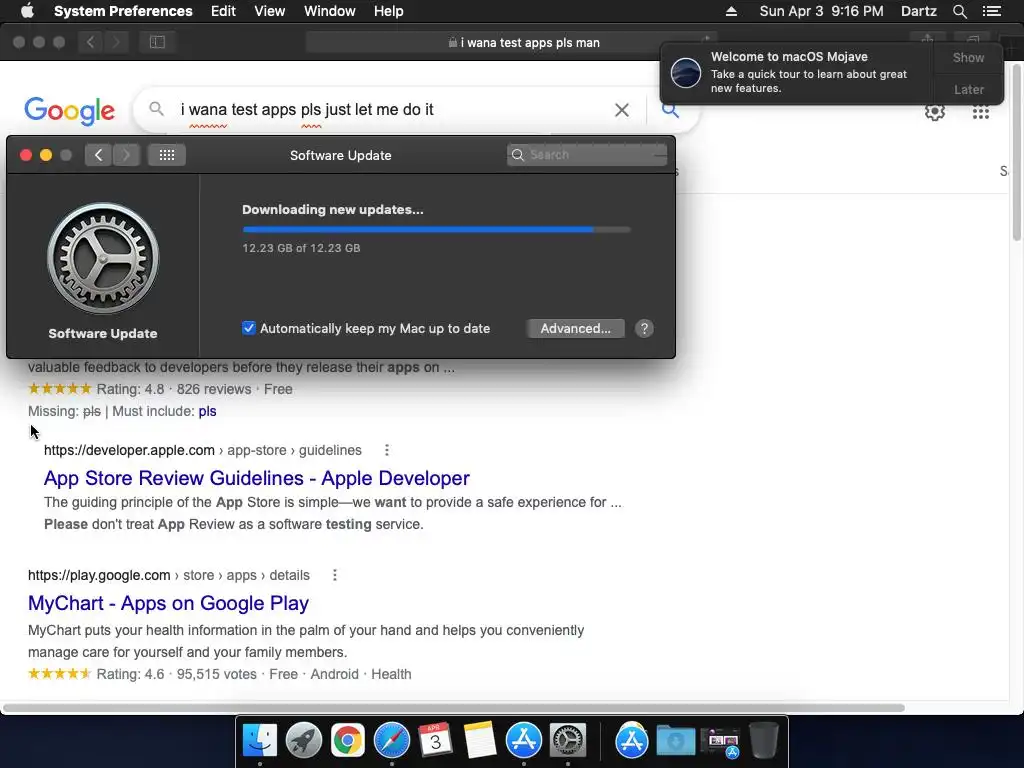Open the Window menu

point(330,11)
